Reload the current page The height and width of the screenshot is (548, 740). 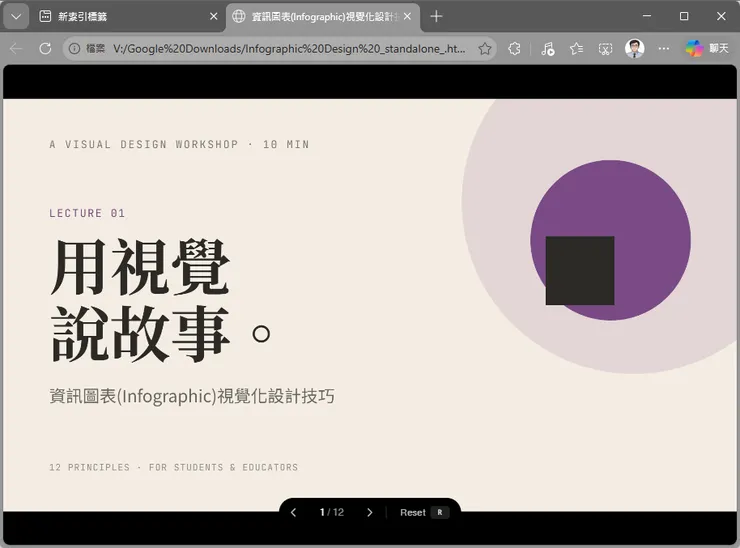tap(45, 48)
